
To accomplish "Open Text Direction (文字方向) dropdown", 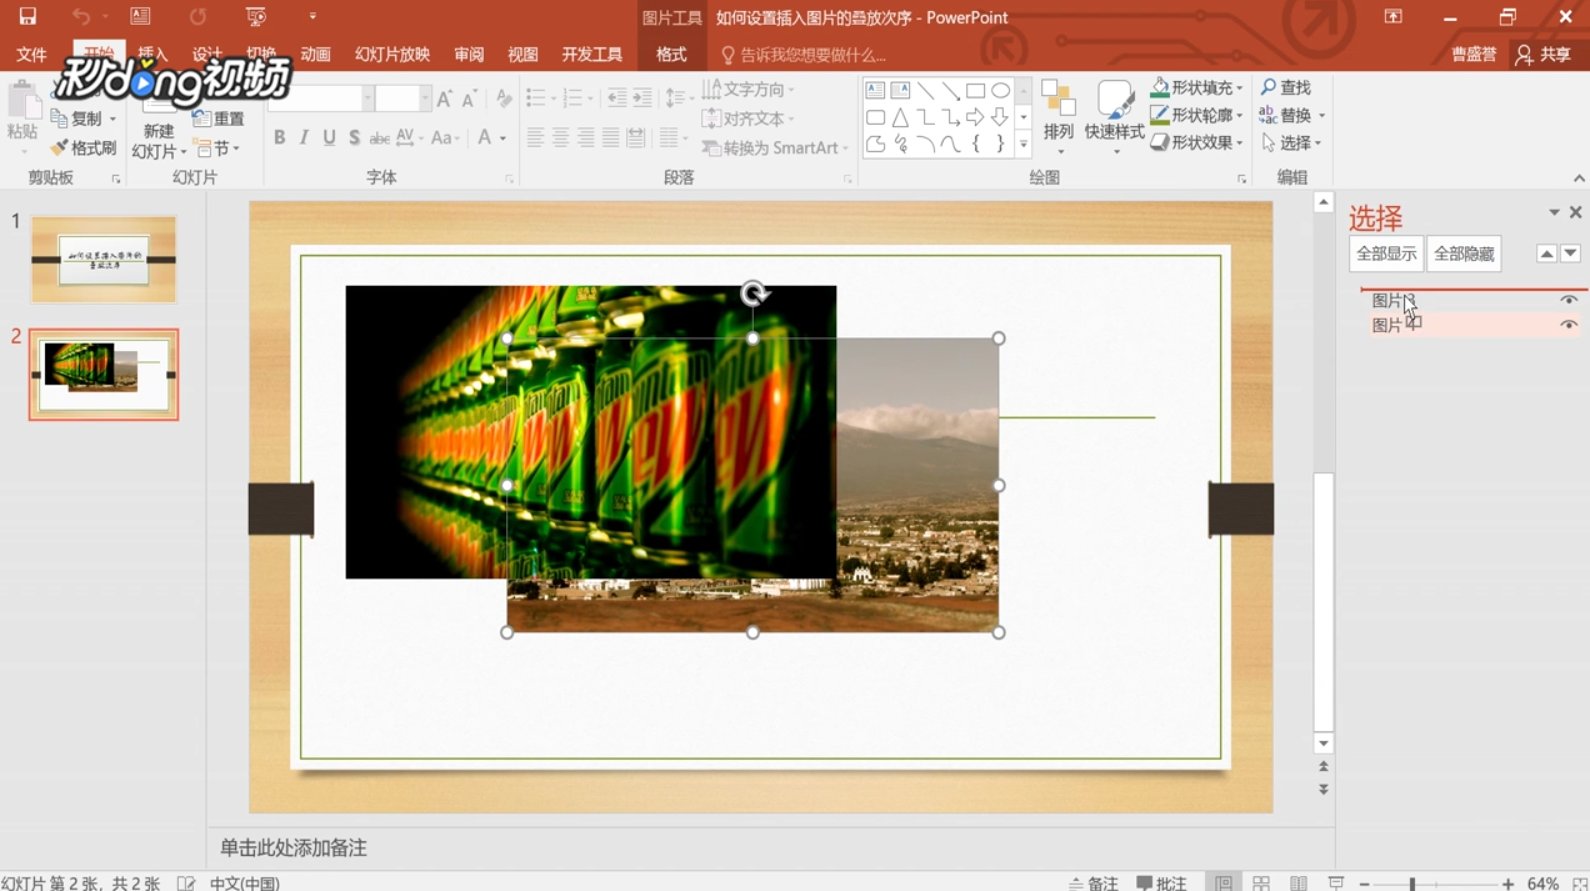I will coord(748,90).
